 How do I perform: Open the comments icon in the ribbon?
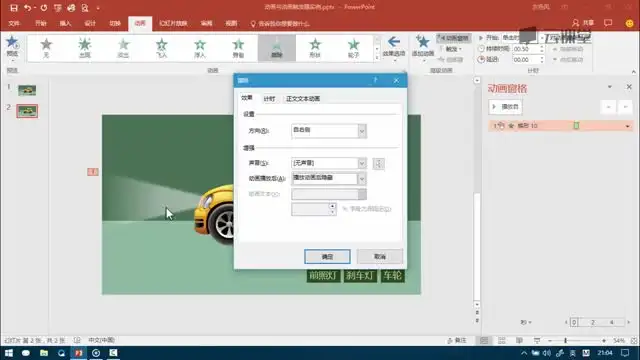coord(608,23)
